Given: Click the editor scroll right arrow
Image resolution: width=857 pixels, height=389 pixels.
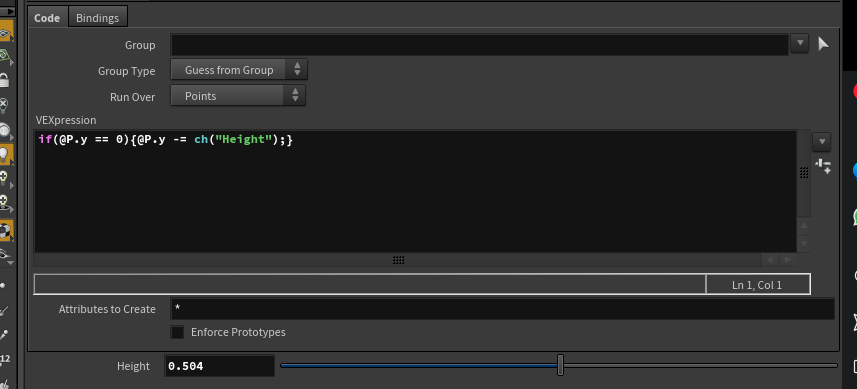Looking at the screenshot, I should (x=788, y=260).
